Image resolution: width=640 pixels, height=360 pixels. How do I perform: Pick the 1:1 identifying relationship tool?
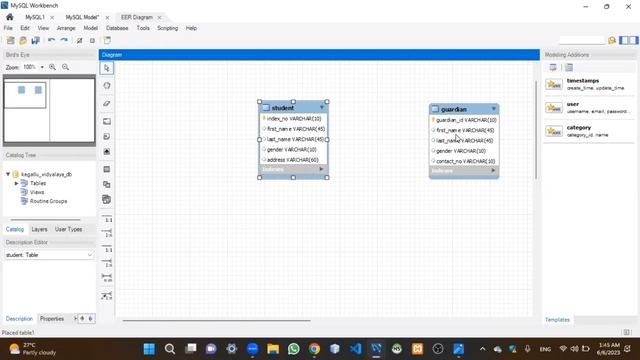tap(107, 249)
